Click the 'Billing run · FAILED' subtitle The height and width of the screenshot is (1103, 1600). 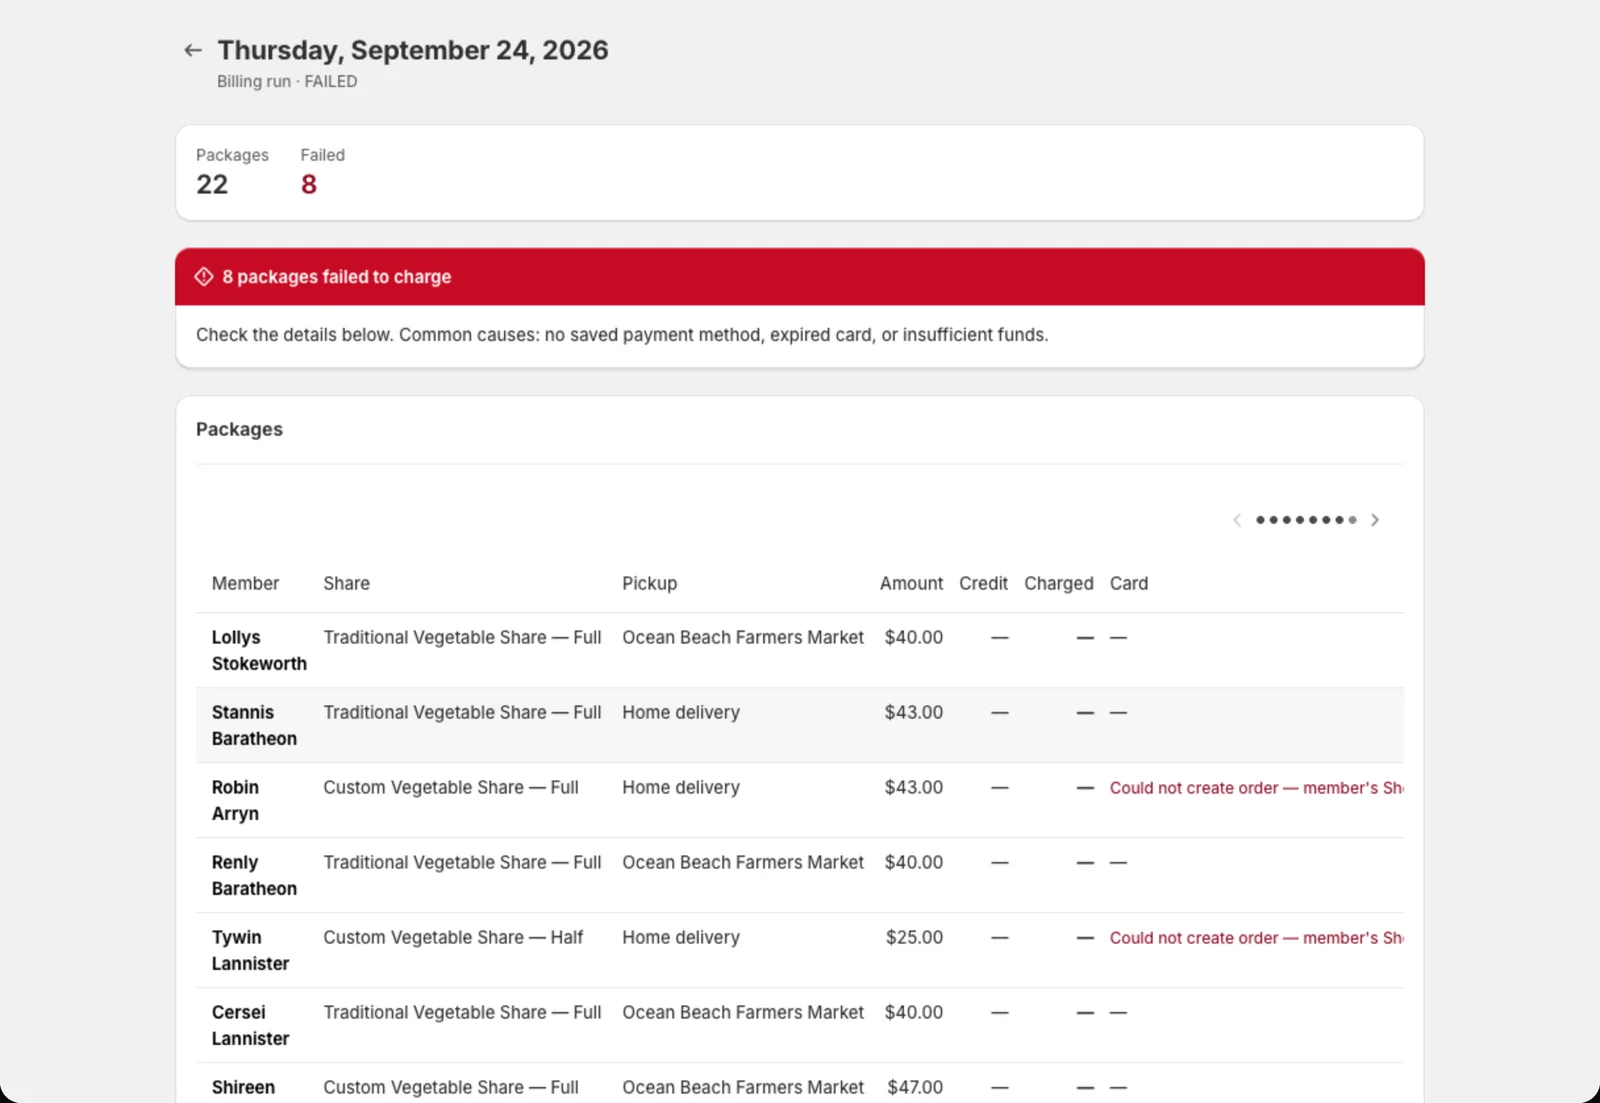pos(287,81)
